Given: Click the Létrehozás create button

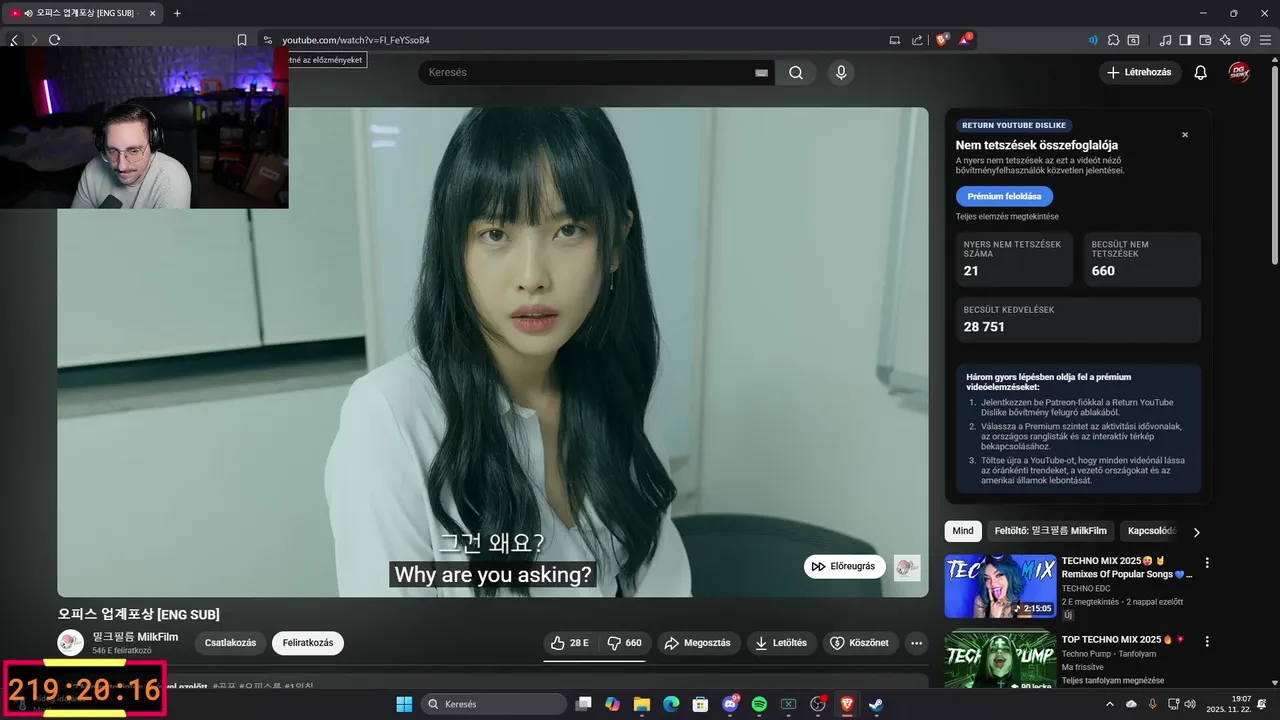Looking at the screenshot, I should click(1140, 72).
